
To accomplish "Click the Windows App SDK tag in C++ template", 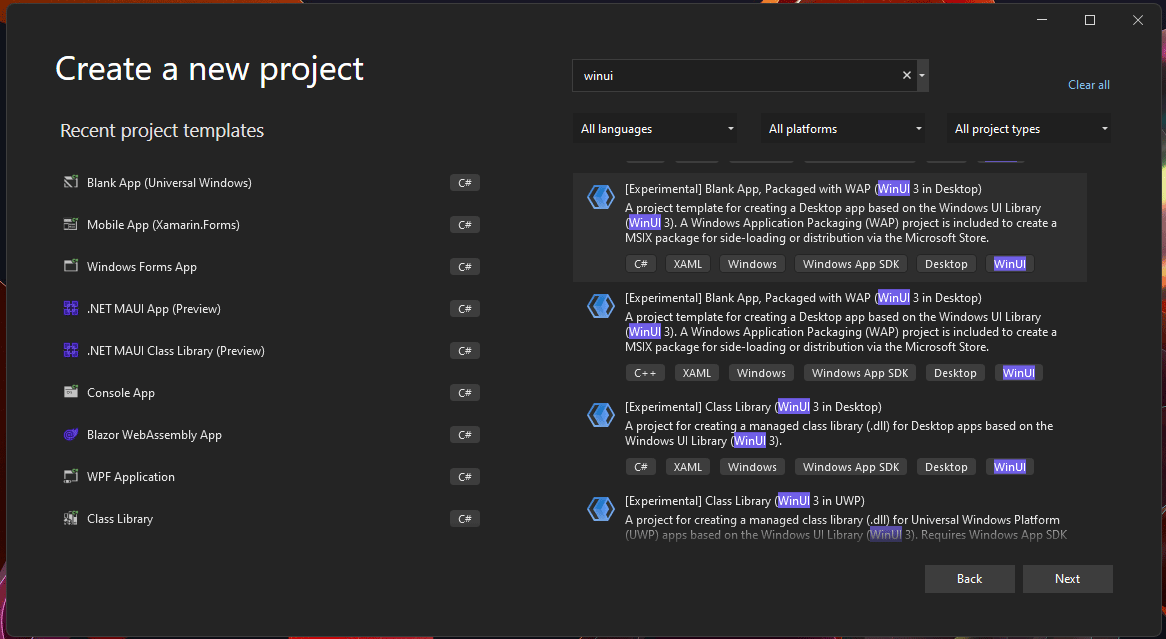I will point(860,373).
